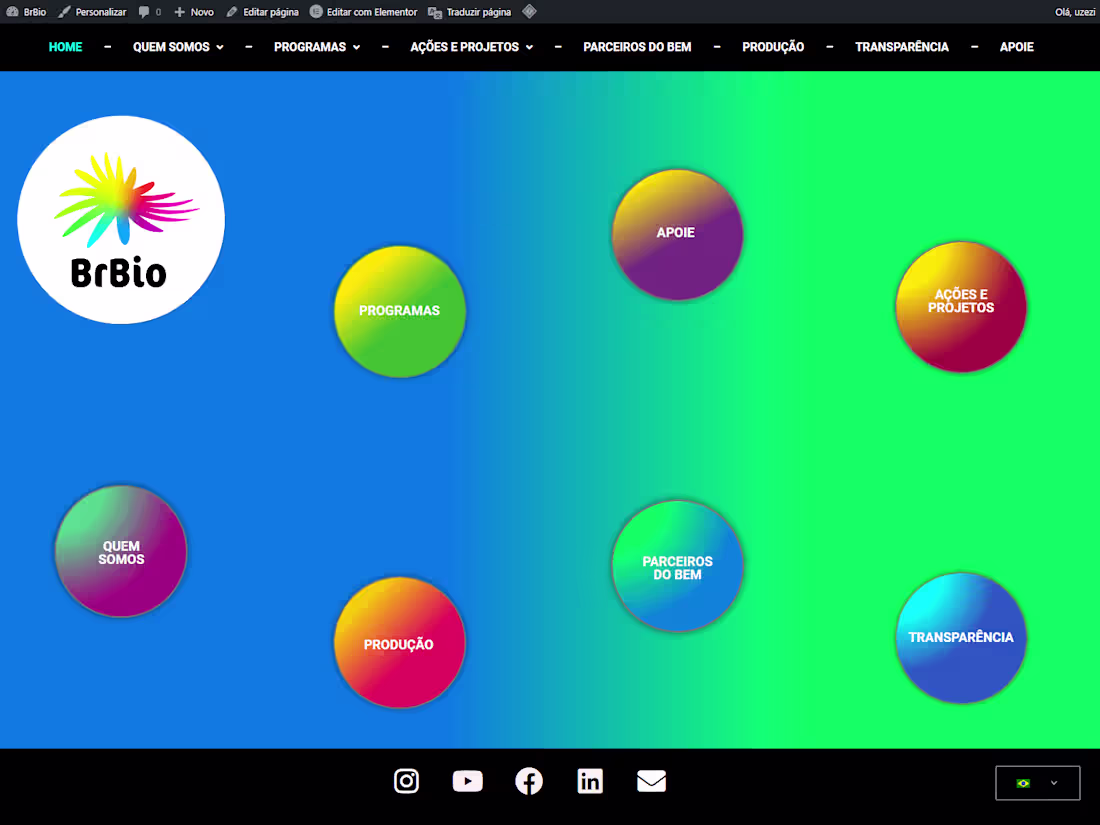Click the Ações e Projetos circle button
Viewport: 1100px width, 825px height.
pos(961,307)
